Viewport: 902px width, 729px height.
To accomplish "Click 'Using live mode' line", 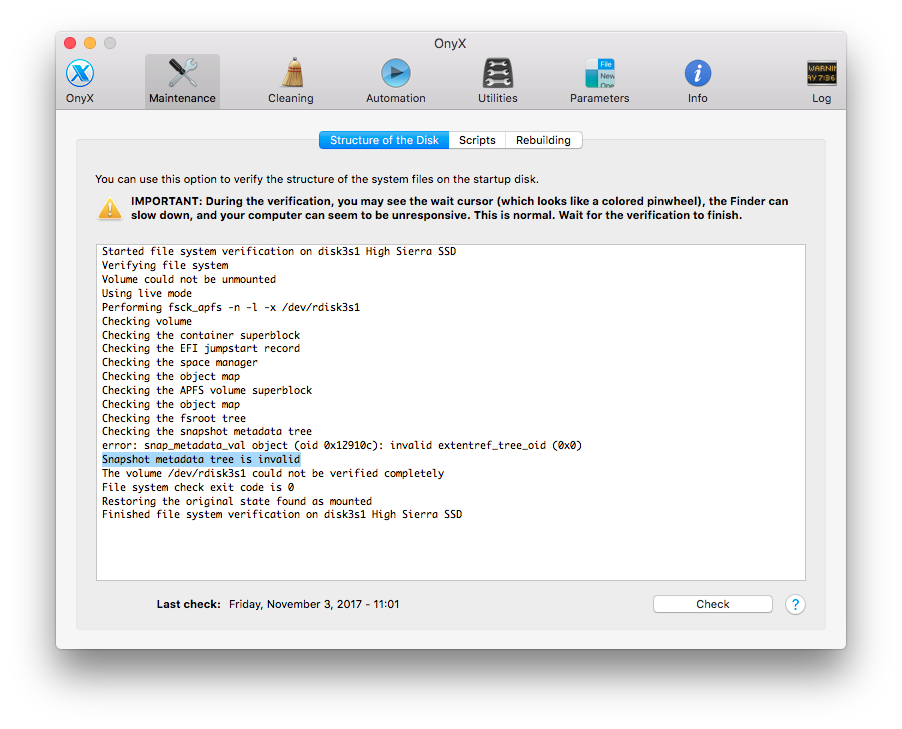I will click(x=147, y=293).
